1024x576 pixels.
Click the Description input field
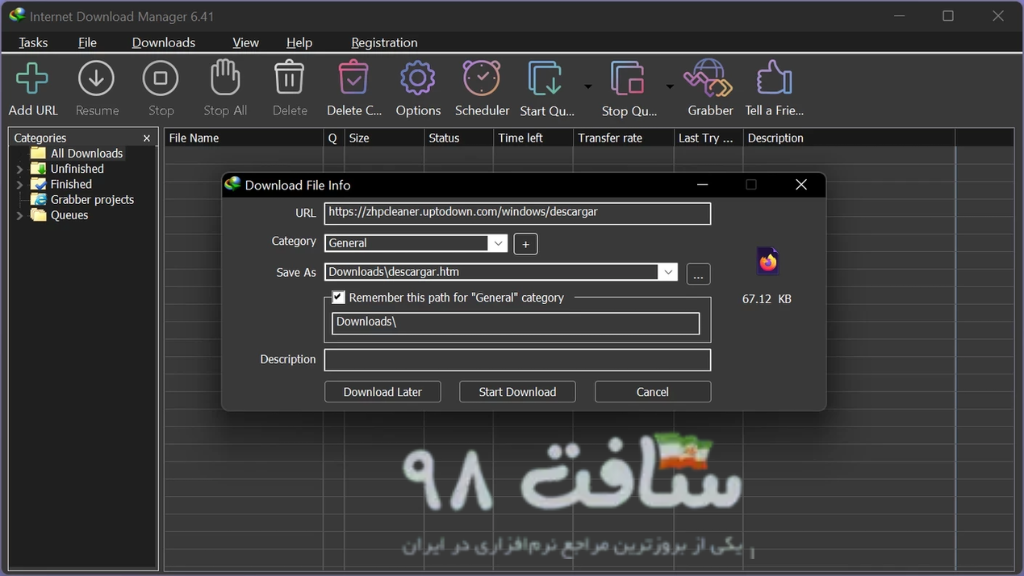tap(517, 360)
